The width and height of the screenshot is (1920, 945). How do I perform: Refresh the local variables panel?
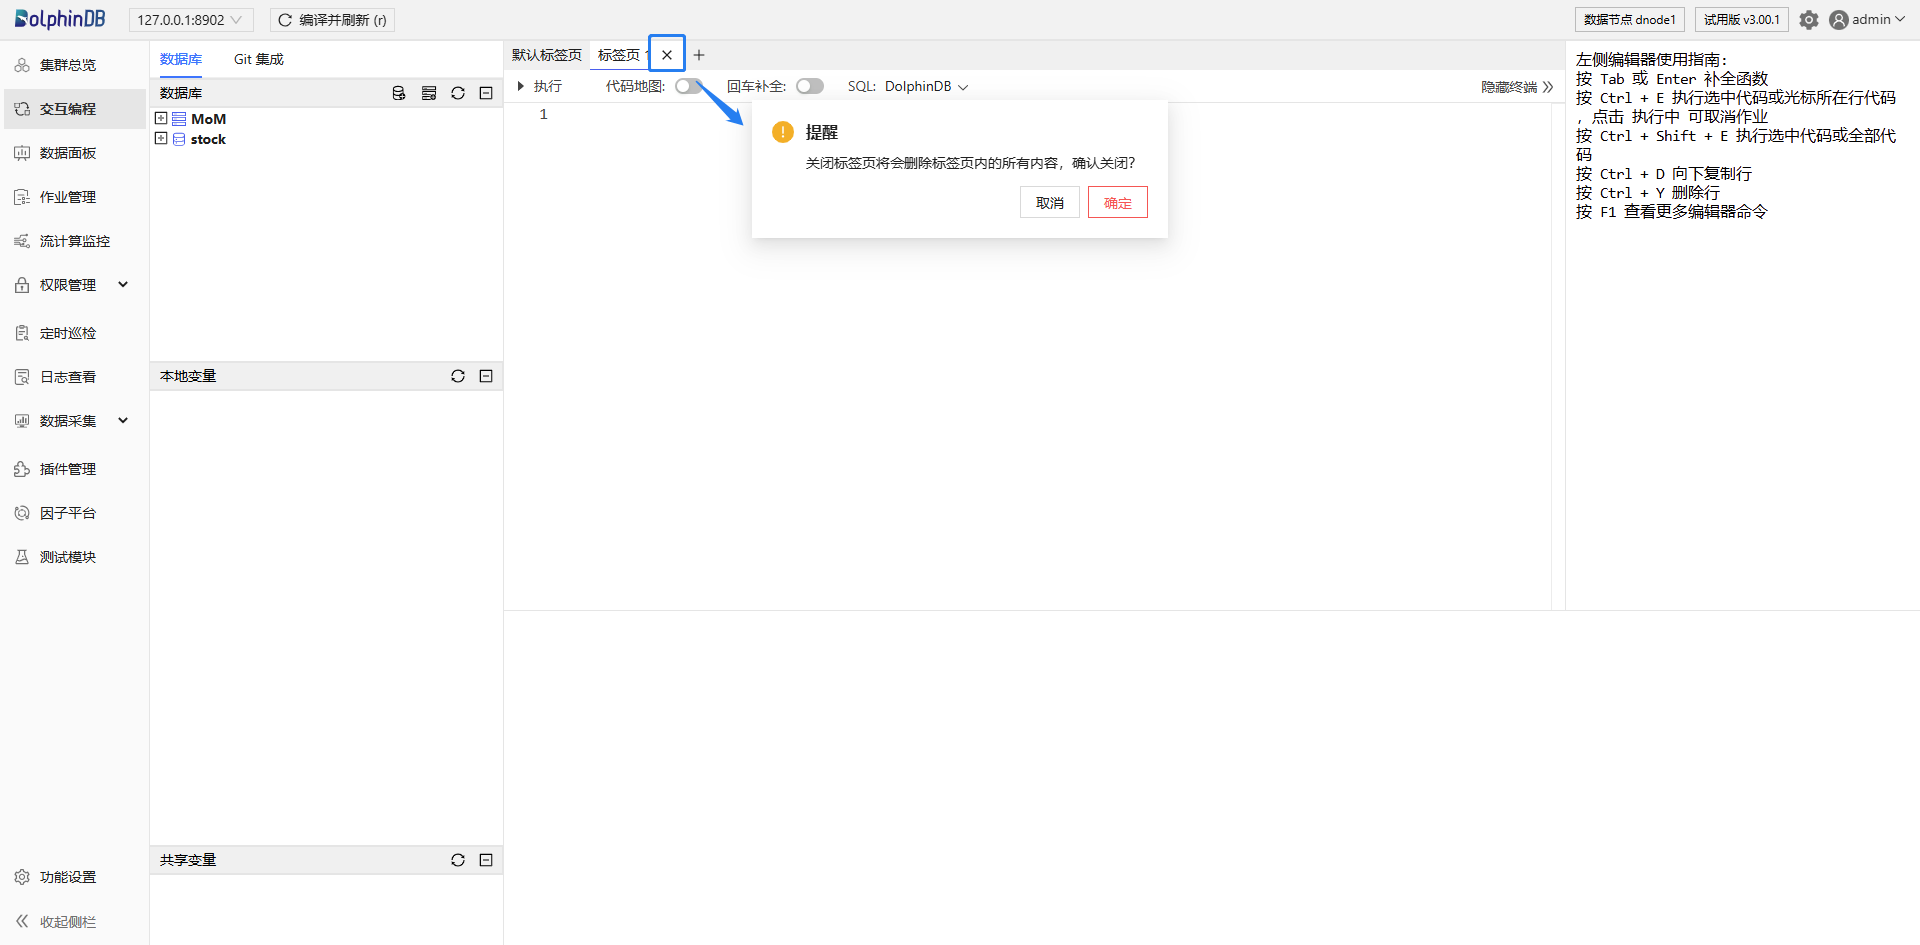click(x=458, y=376)
